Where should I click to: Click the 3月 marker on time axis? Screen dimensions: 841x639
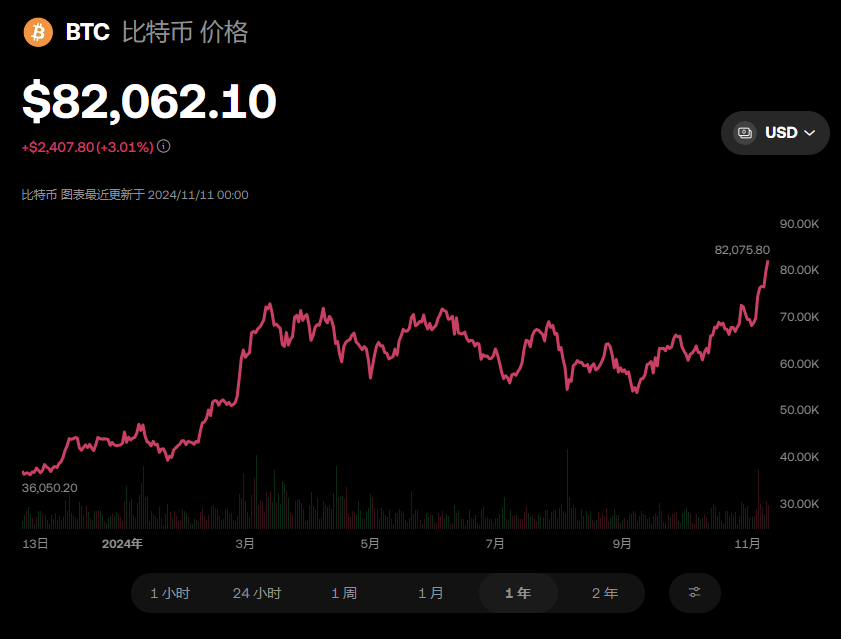click(x=245, y=544)
